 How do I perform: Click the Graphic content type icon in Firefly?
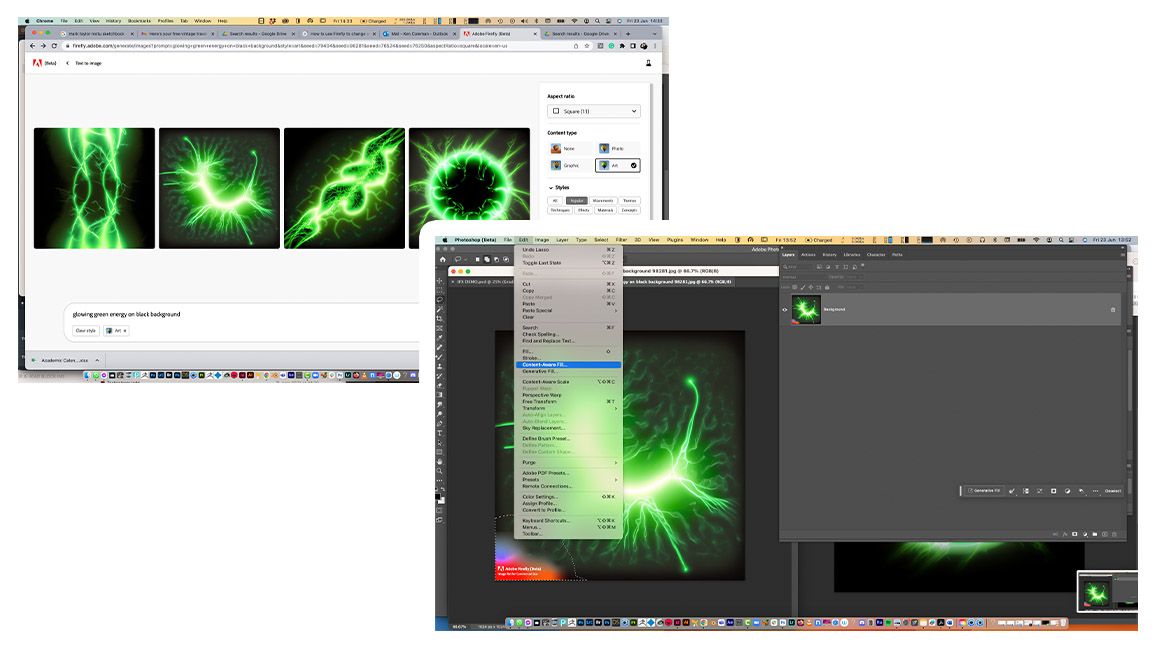click(557, 165)
